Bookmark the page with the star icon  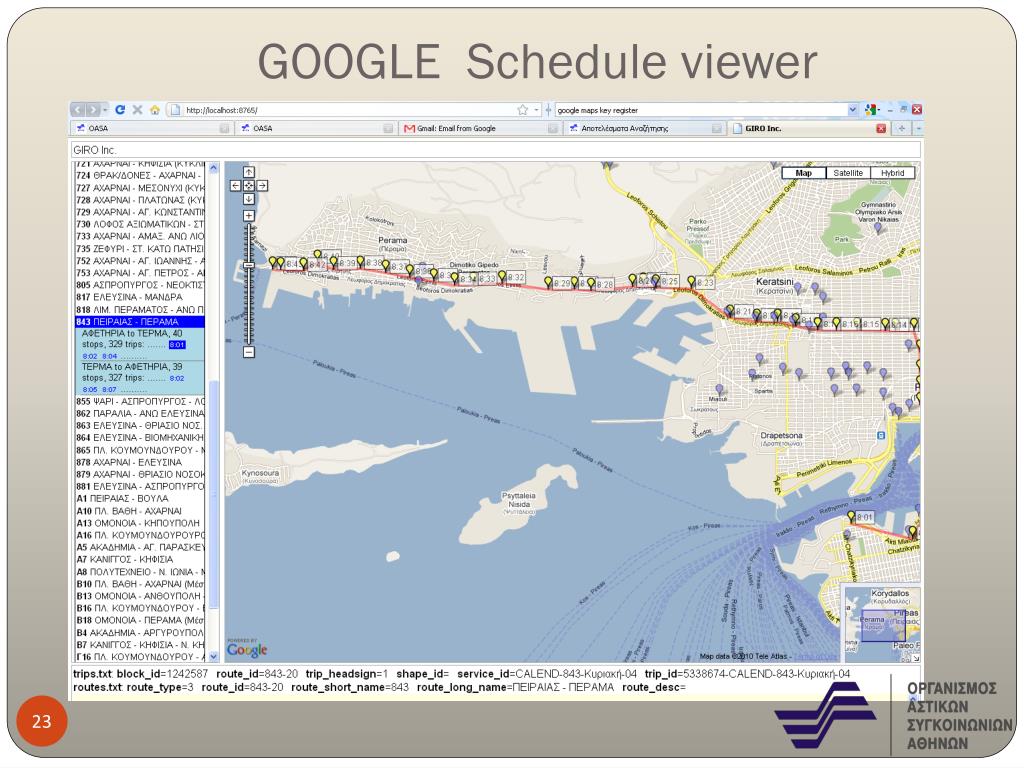522,110
